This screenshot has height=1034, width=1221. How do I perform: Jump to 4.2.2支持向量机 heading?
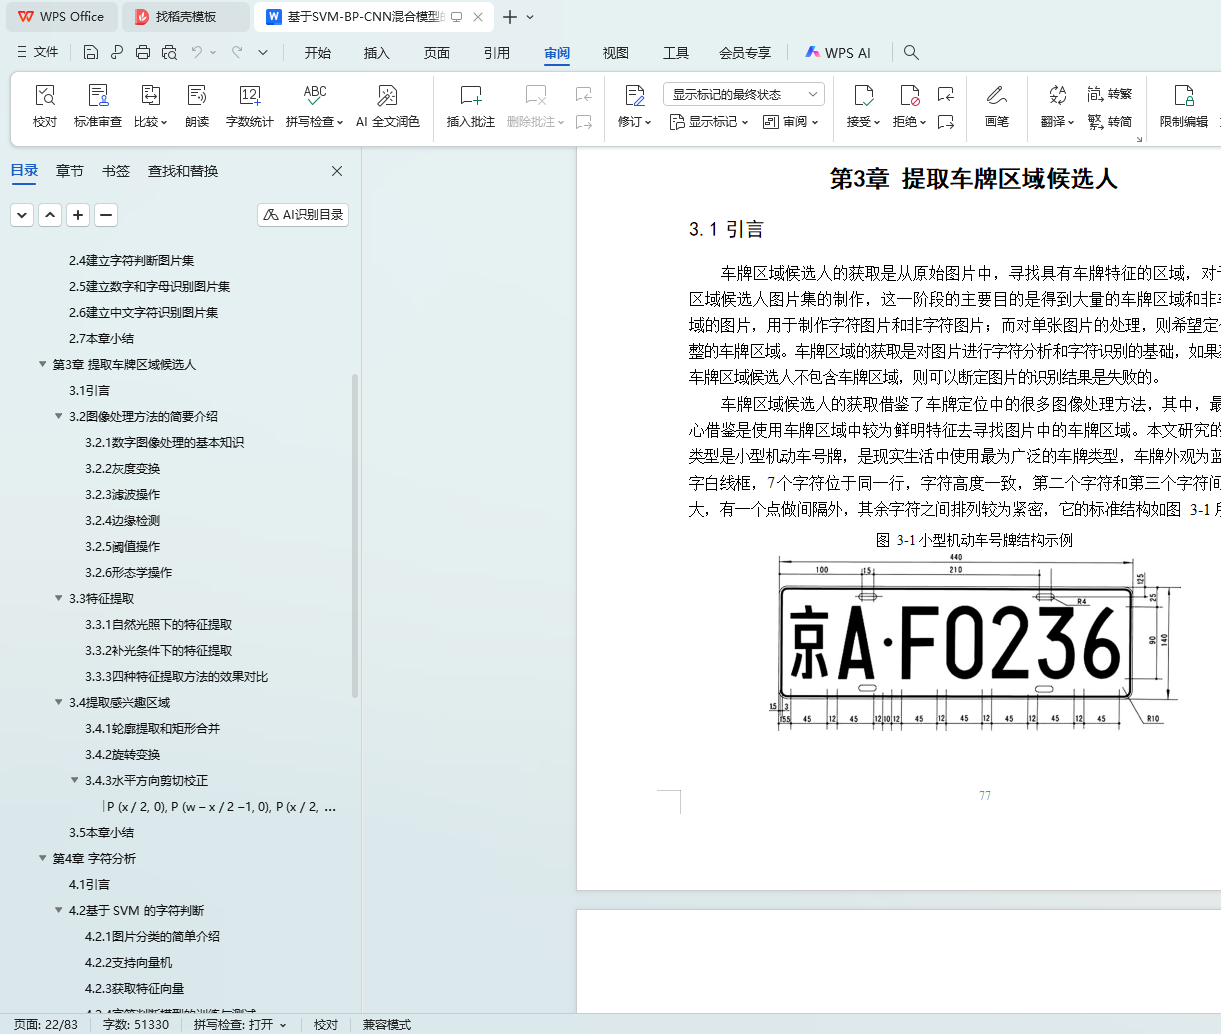pyautogui.click(x=128, y=962)
